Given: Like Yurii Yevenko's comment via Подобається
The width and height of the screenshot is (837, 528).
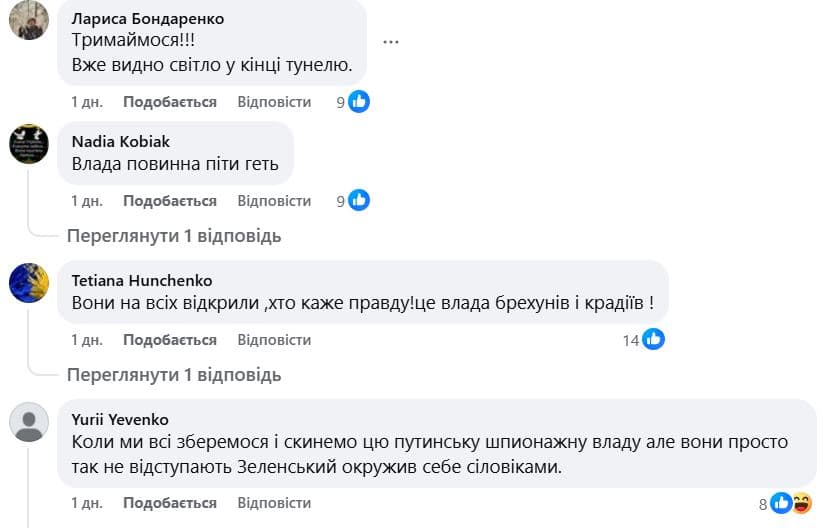Looking at the screenshot, I should [169, 503].
